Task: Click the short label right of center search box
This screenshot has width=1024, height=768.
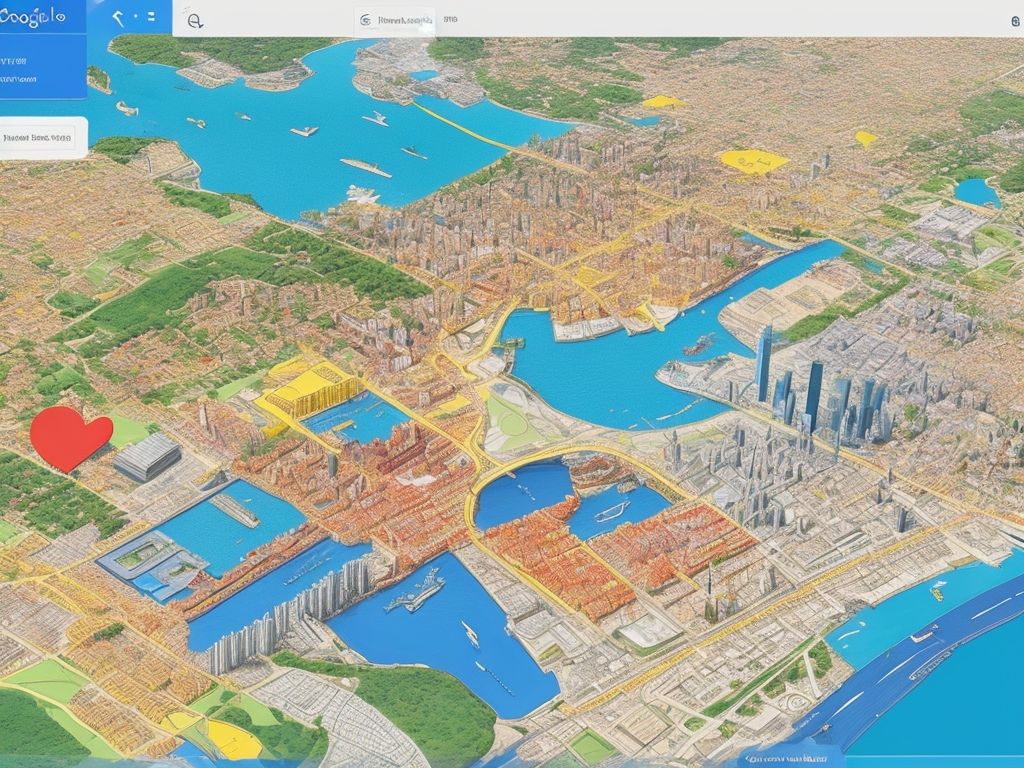Action: point(450,20)
